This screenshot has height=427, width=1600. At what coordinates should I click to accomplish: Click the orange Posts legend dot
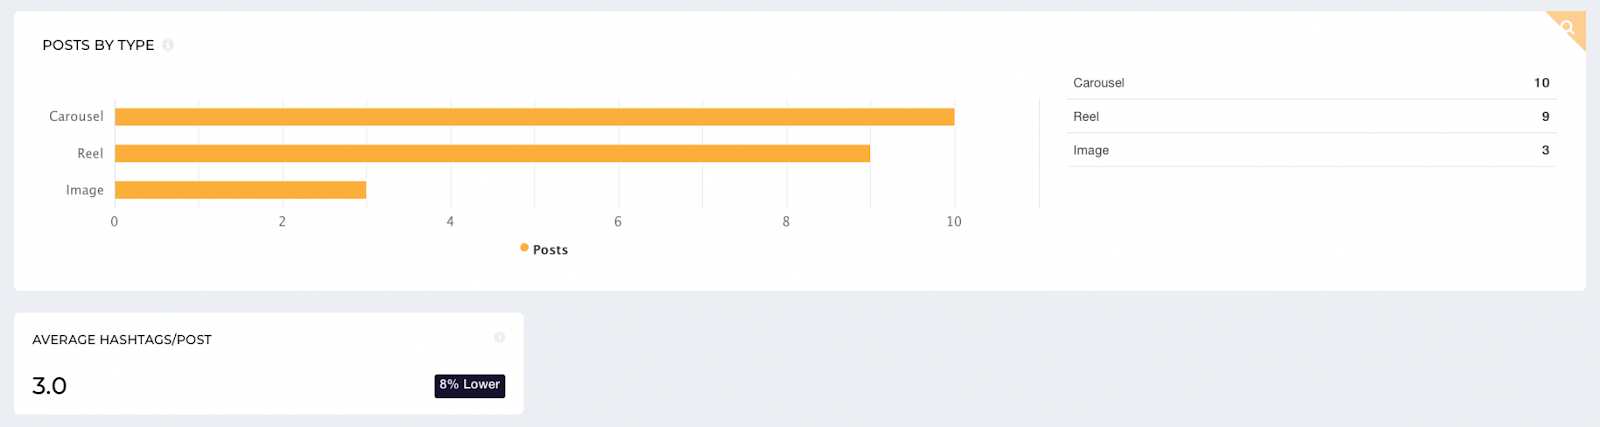click(x=524, y=248)
